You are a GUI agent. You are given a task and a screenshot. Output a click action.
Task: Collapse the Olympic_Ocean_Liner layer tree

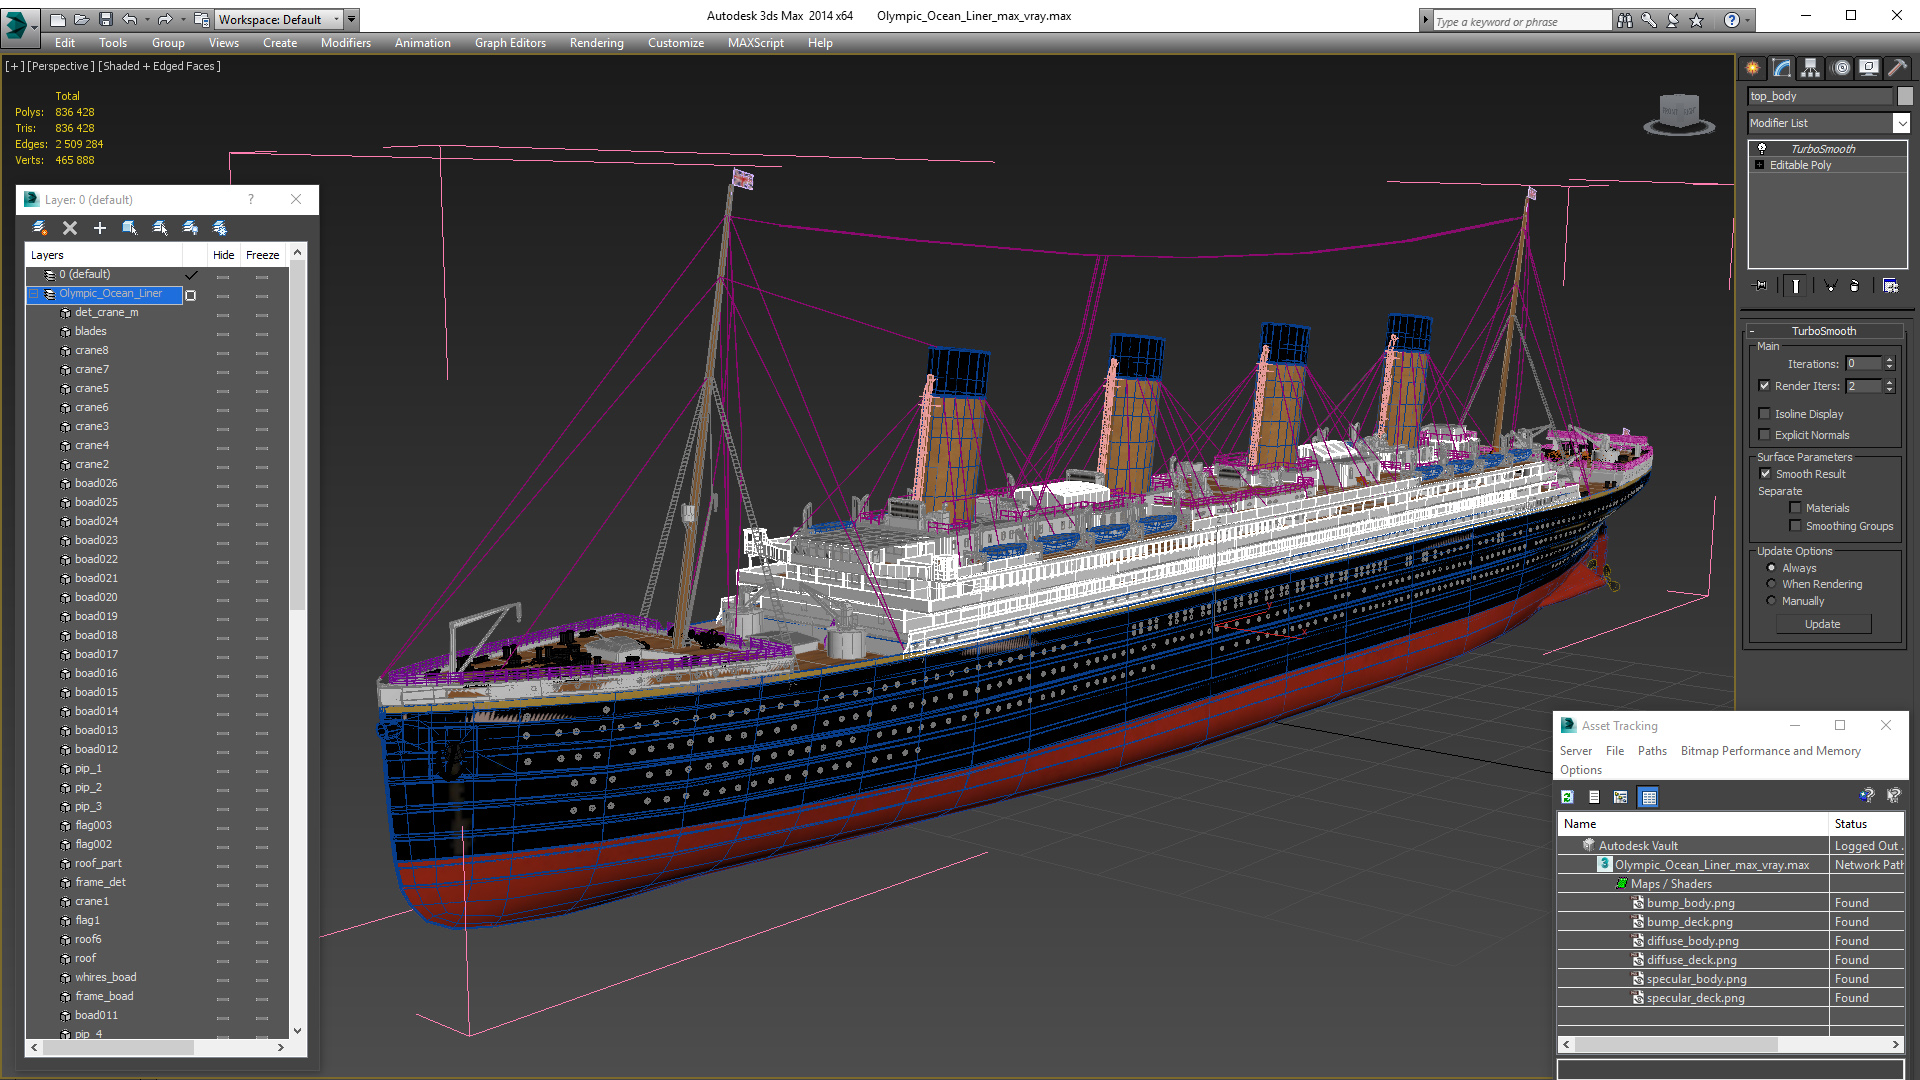[34, 294]
